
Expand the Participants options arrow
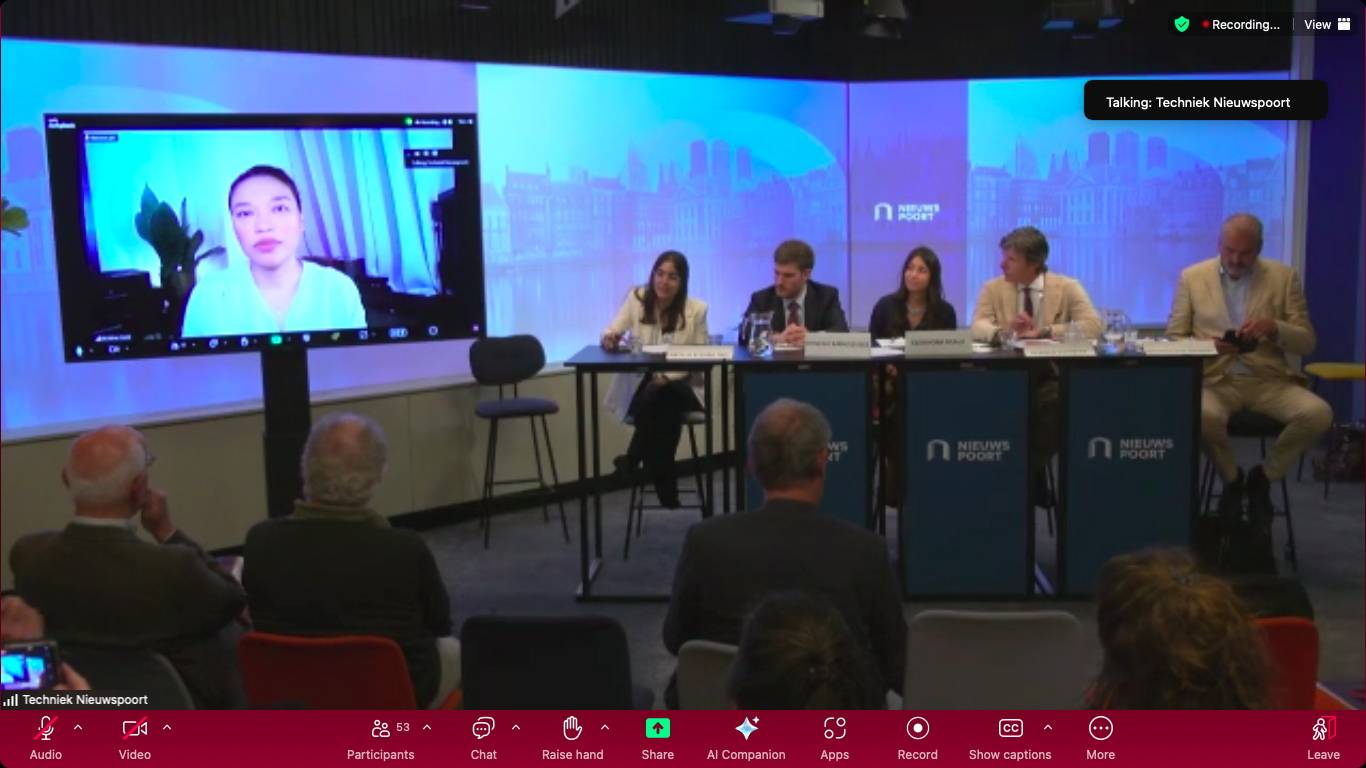(427, 727)
